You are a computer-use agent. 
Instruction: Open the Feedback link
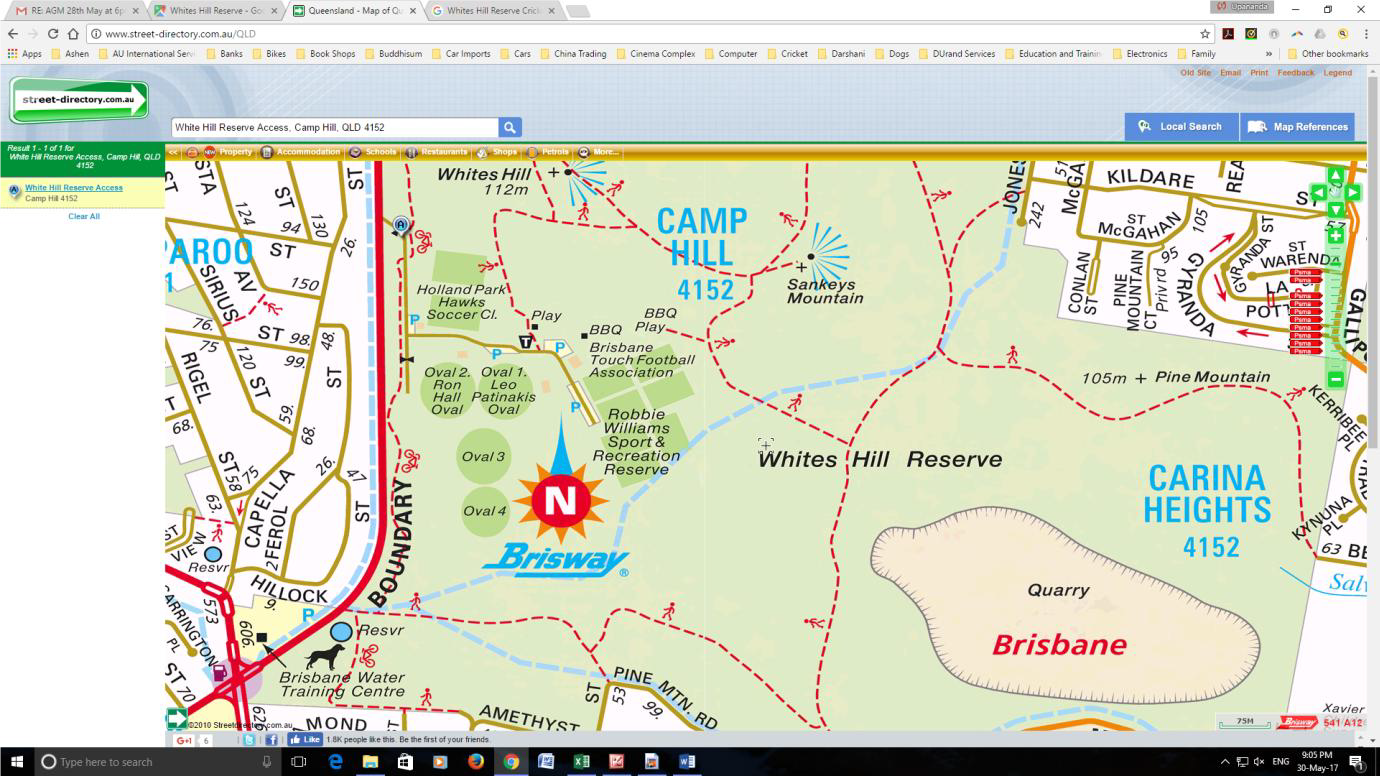tap(1296, 73)
